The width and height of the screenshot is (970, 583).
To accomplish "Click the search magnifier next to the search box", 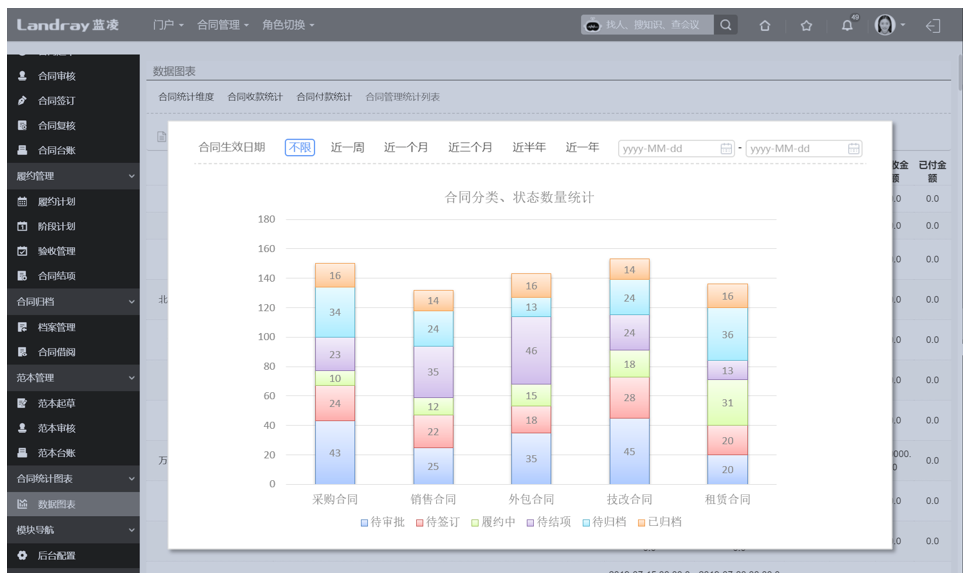I will point(726,24).
